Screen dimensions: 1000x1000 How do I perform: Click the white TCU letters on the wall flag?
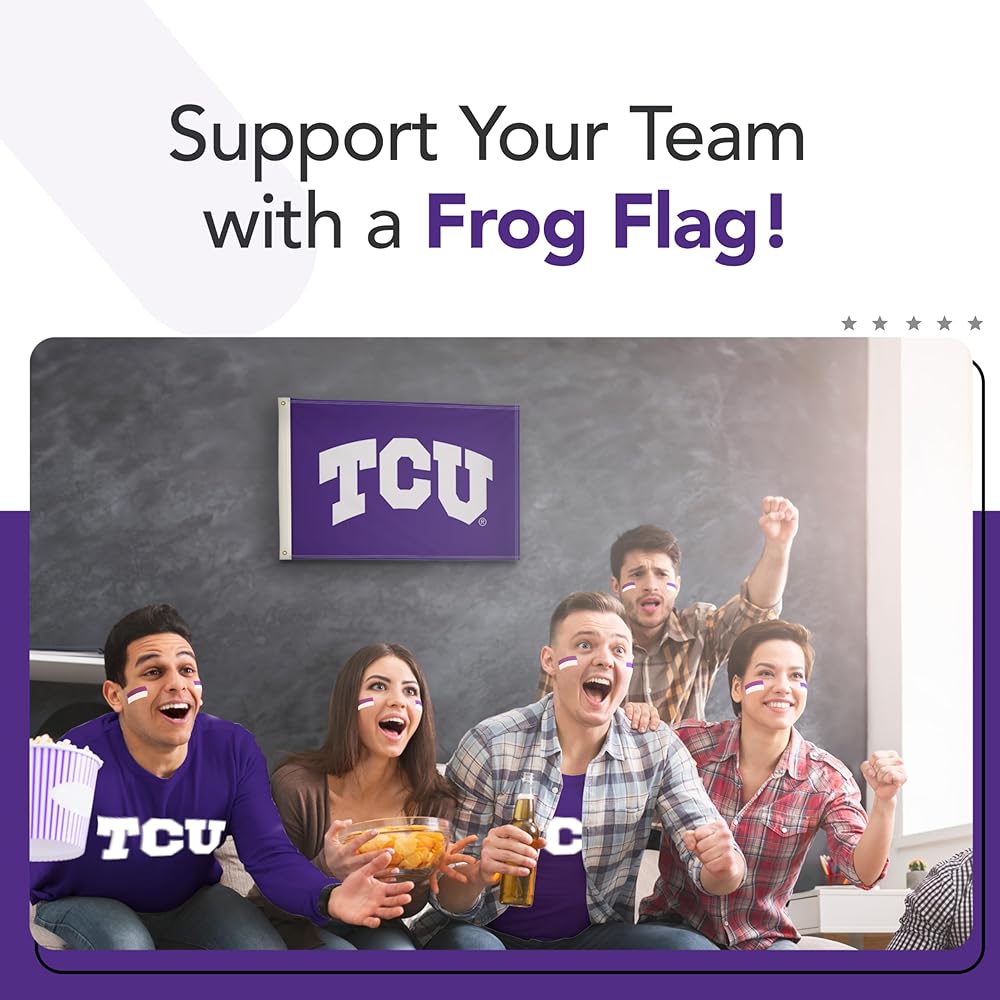pos(406,481)
